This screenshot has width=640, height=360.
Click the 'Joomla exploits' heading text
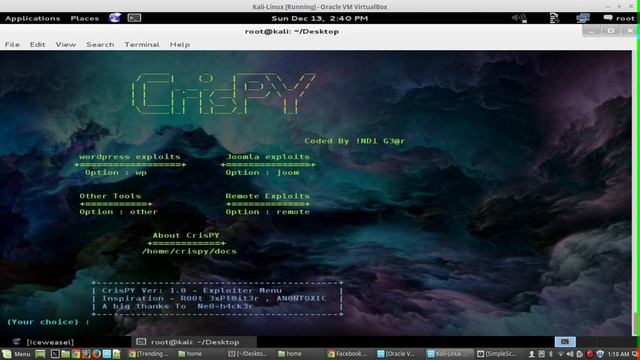268,157
